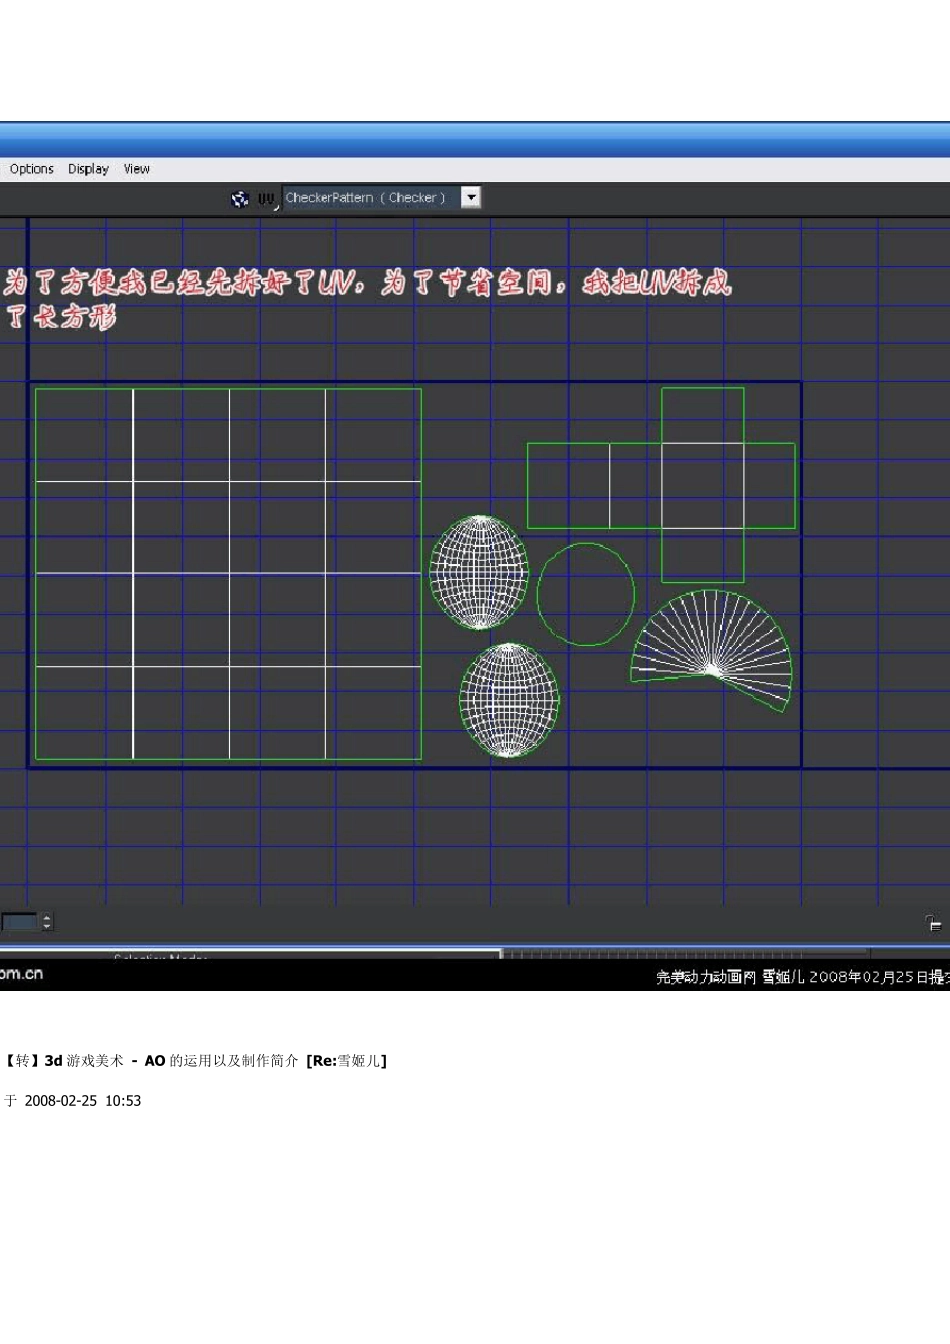
Task: Expand the CheckerPattern texture dropdown arrow
Action: pyautogui.click(x=472, y=198)
